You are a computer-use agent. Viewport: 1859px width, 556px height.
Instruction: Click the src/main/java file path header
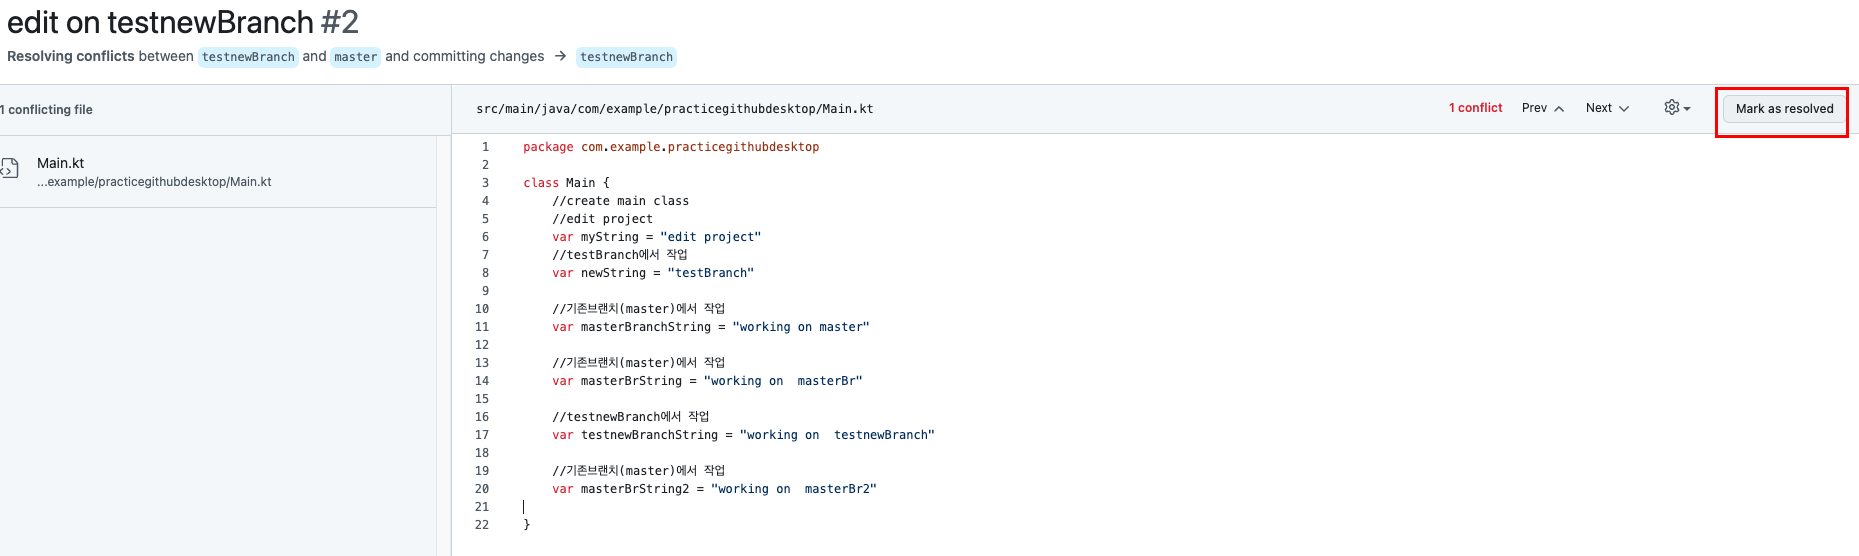(674, 109)
